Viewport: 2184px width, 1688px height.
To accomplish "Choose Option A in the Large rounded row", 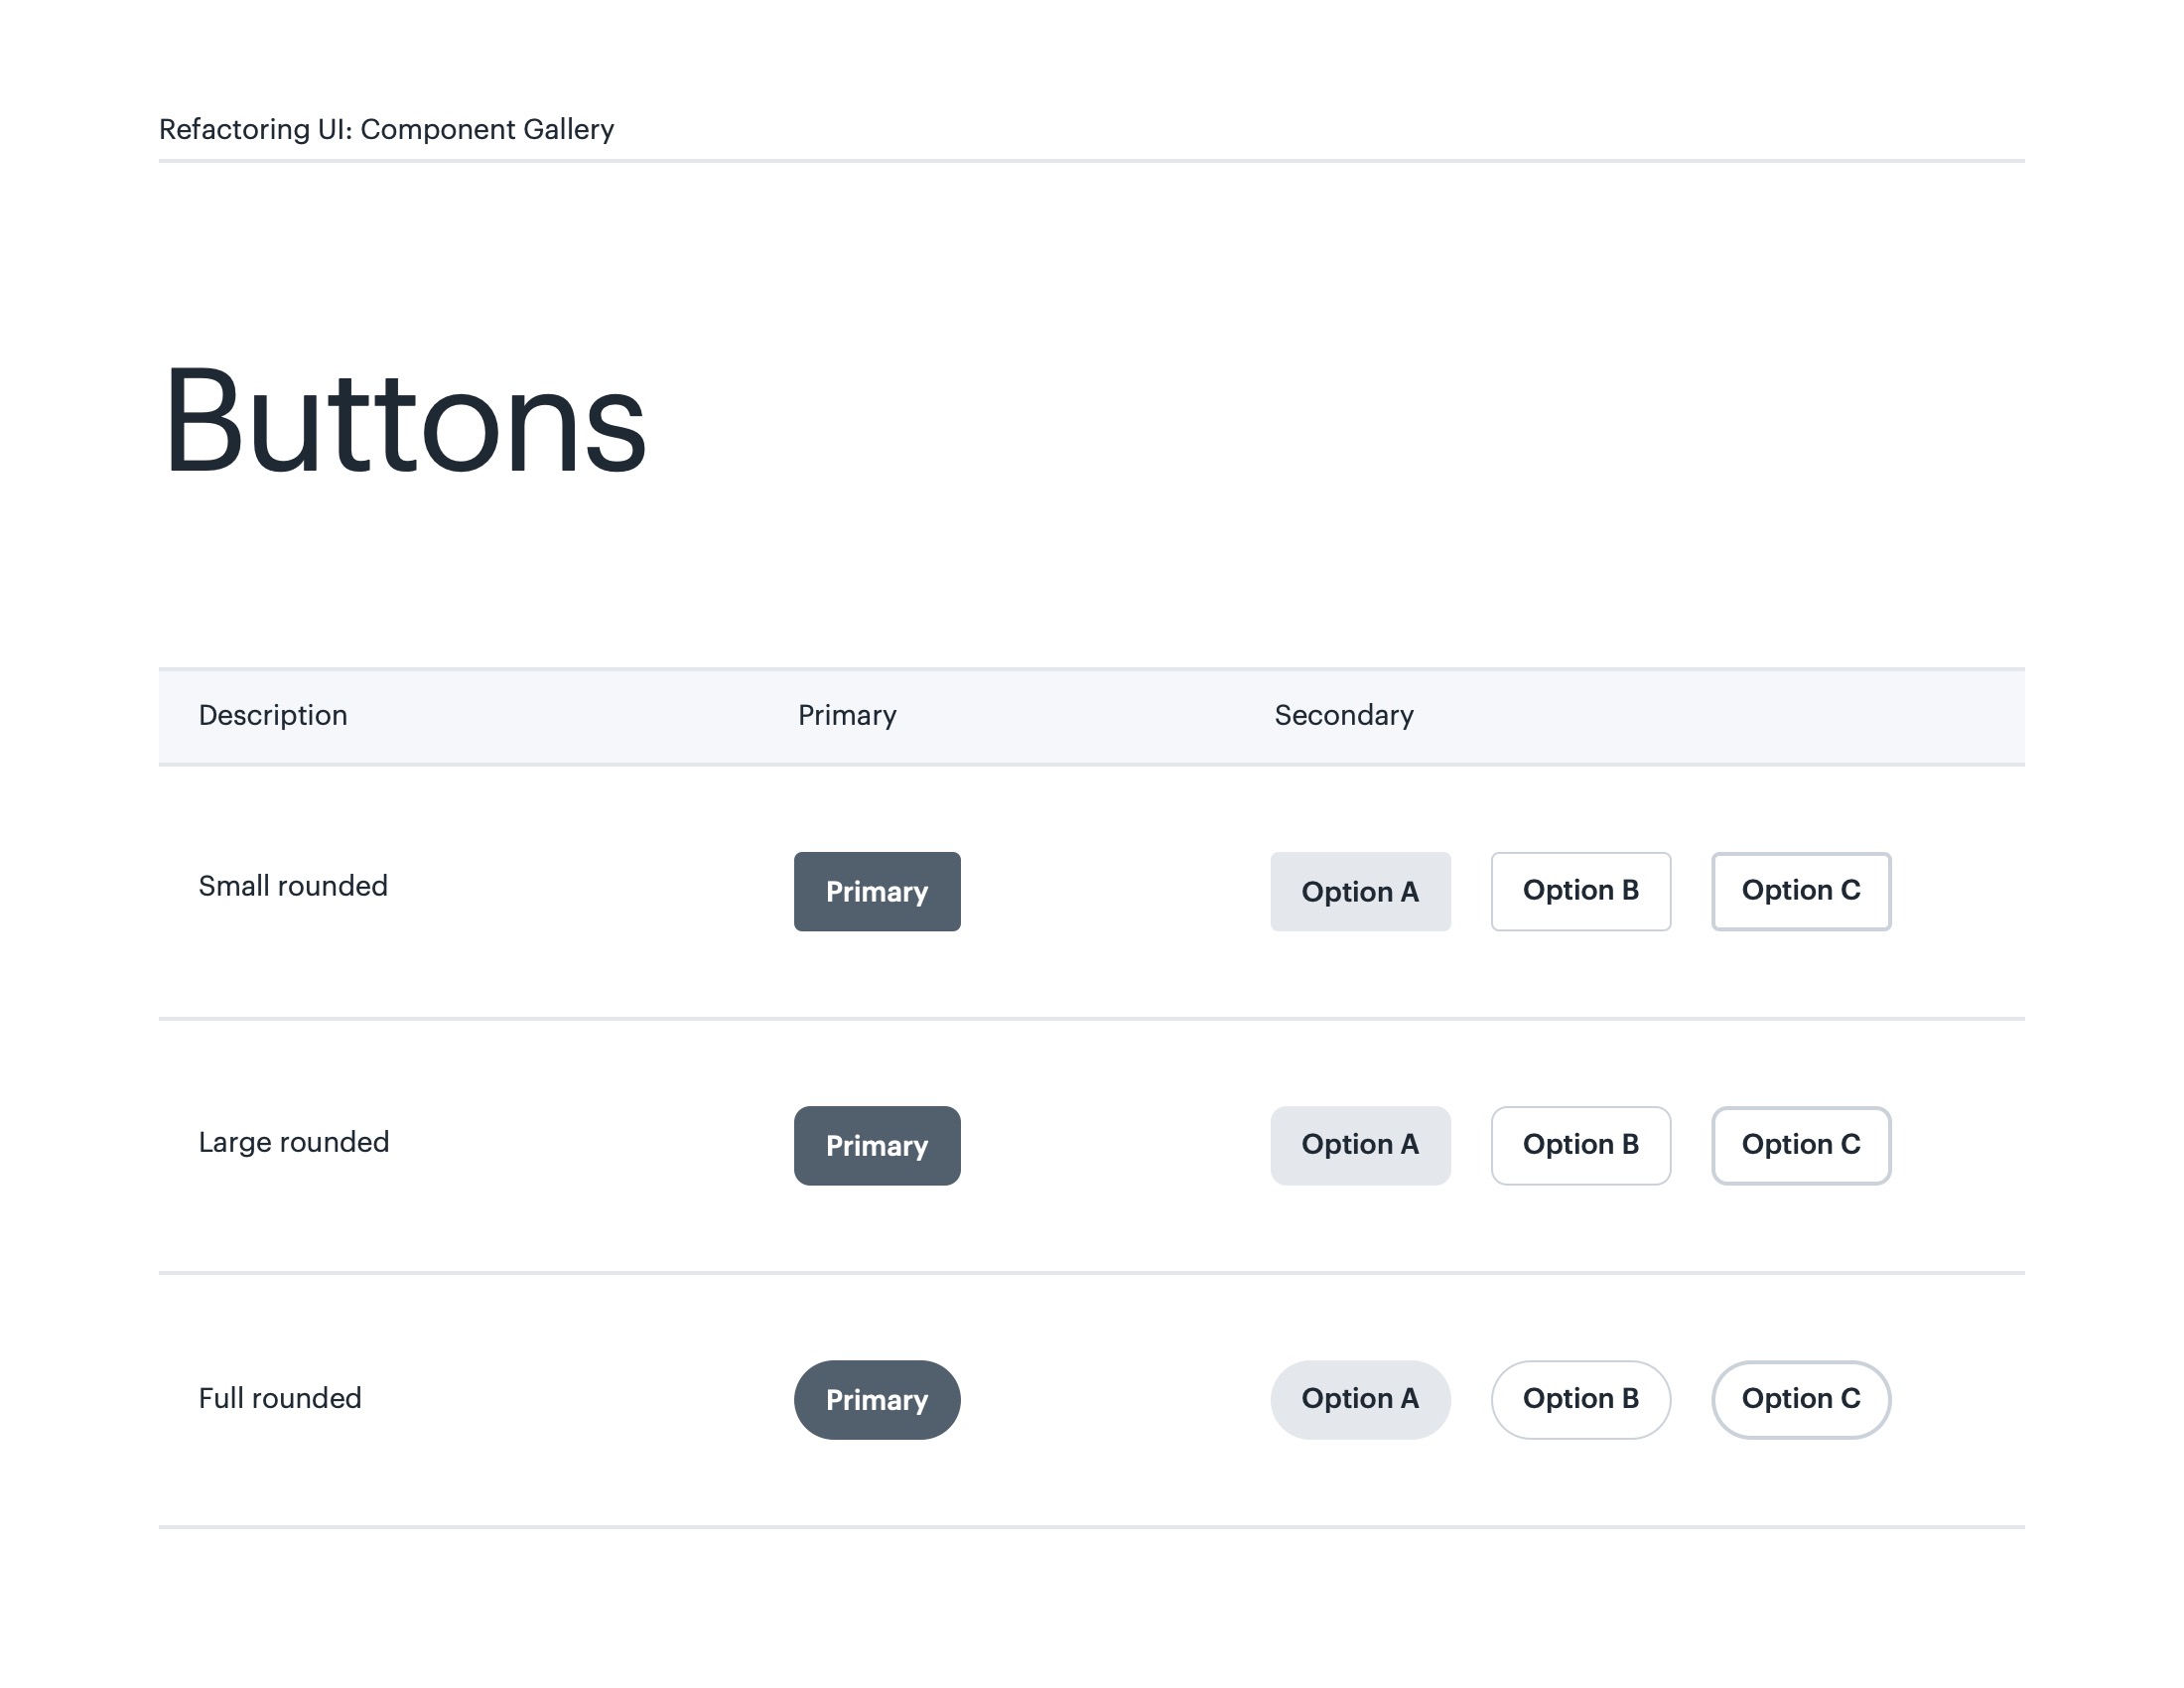I will tap(1360, 1145).
